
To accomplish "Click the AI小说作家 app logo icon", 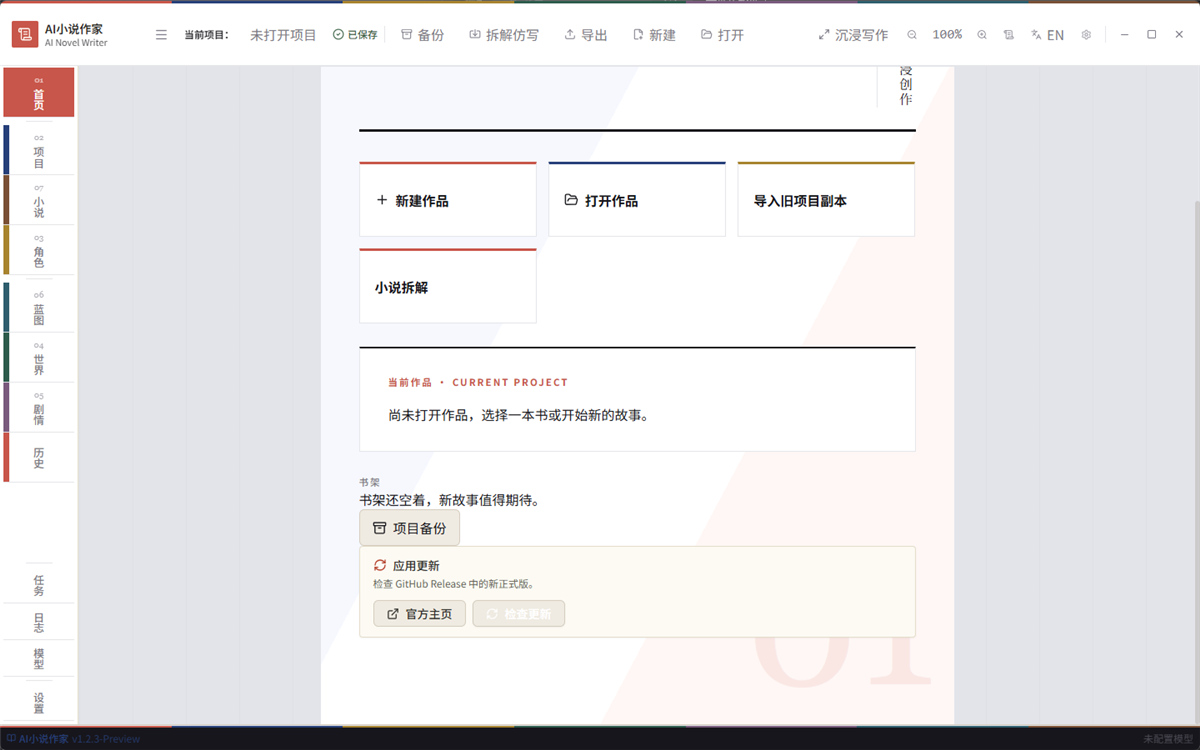I will pos(25,34).
